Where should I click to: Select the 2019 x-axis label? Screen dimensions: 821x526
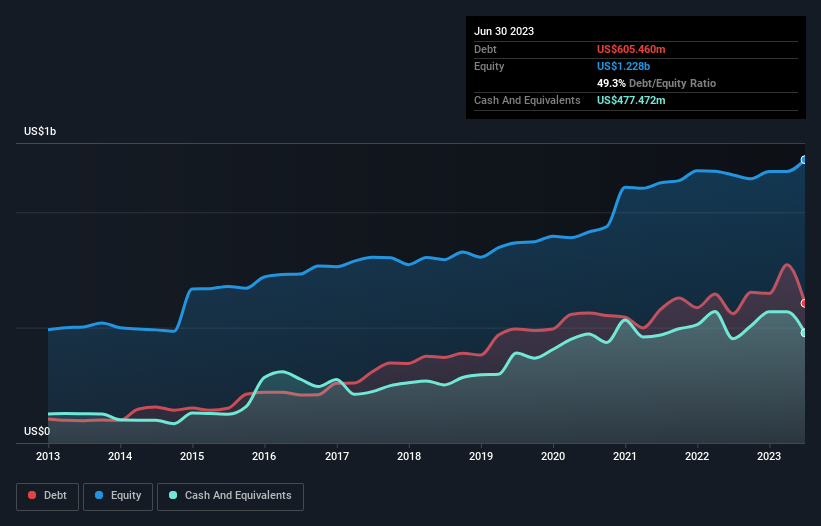pos(481,456)
